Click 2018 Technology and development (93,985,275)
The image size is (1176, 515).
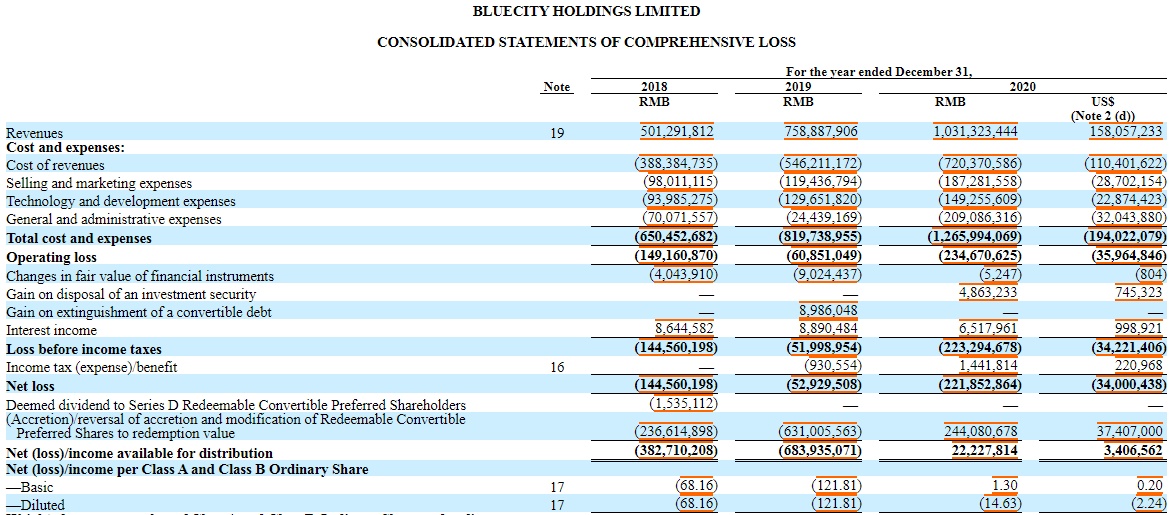(x=681, y=201)
